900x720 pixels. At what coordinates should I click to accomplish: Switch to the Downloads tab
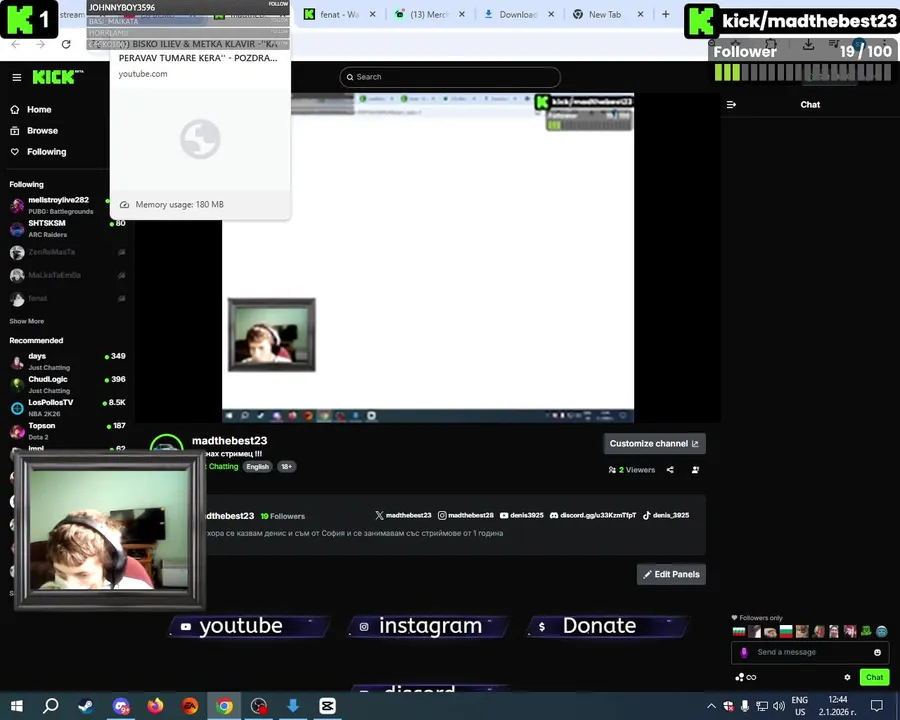tap(518, 14)
